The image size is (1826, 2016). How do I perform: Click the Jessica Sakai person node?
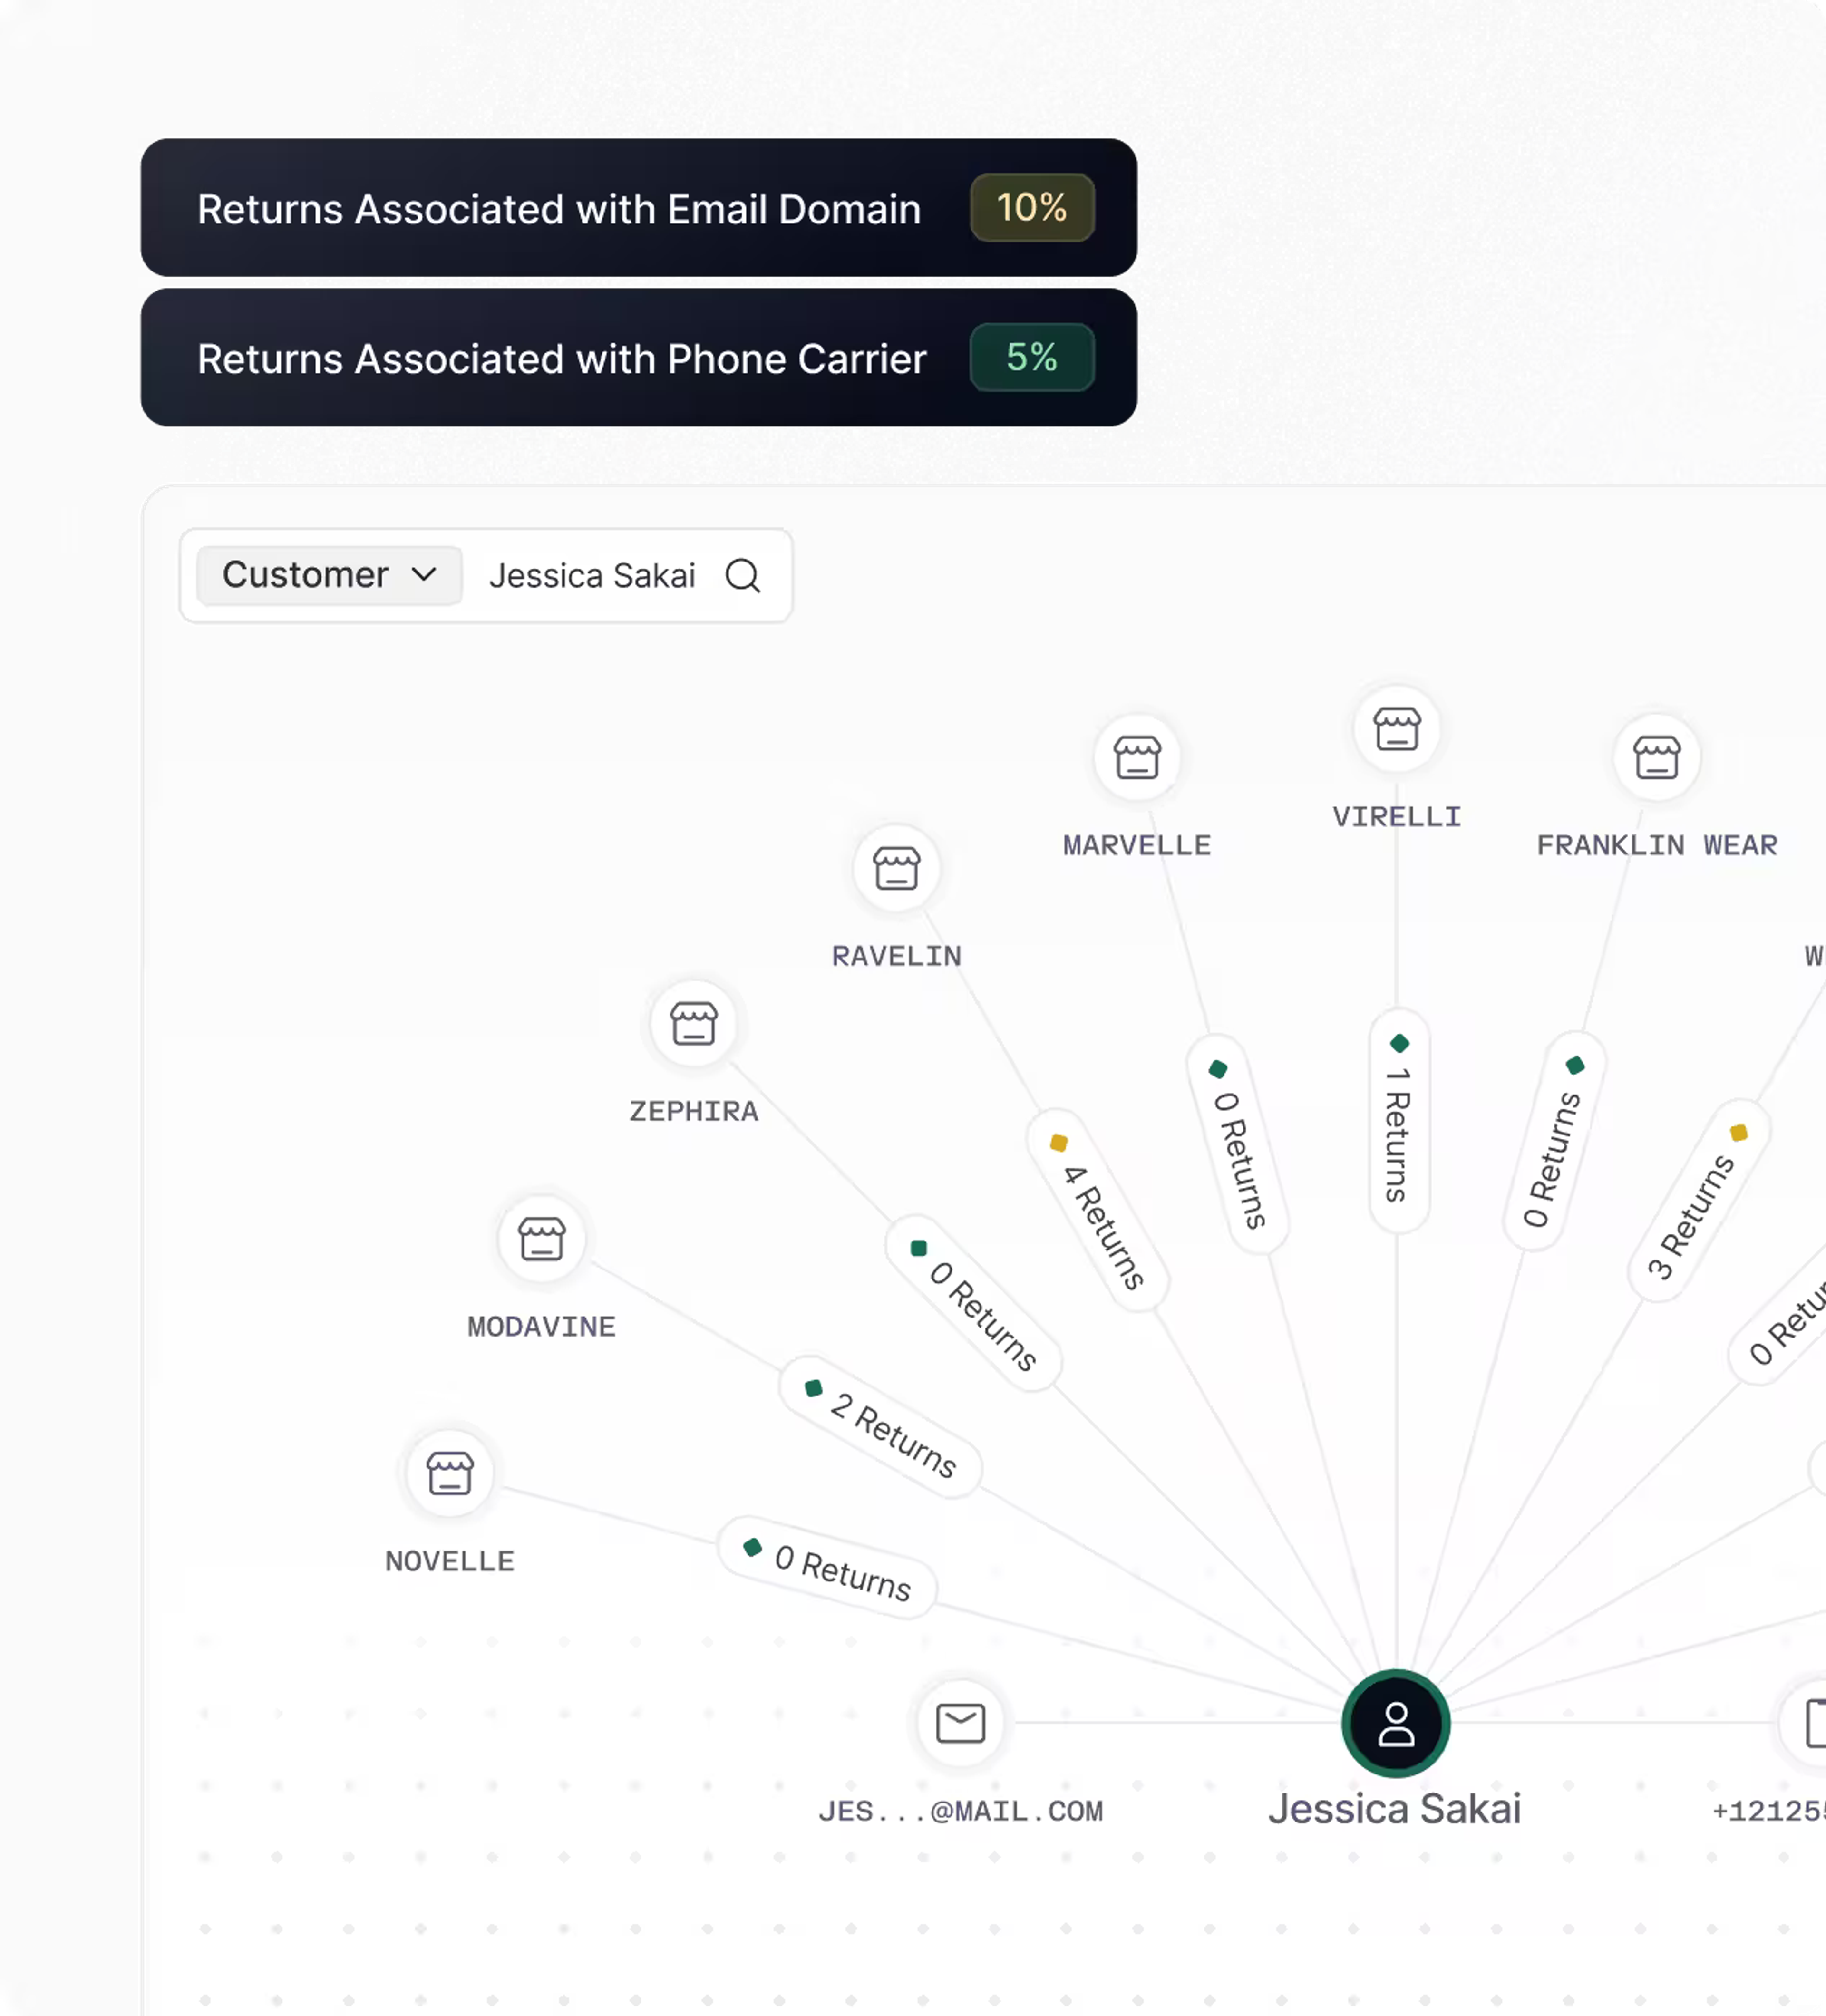coord(1395,1723)
